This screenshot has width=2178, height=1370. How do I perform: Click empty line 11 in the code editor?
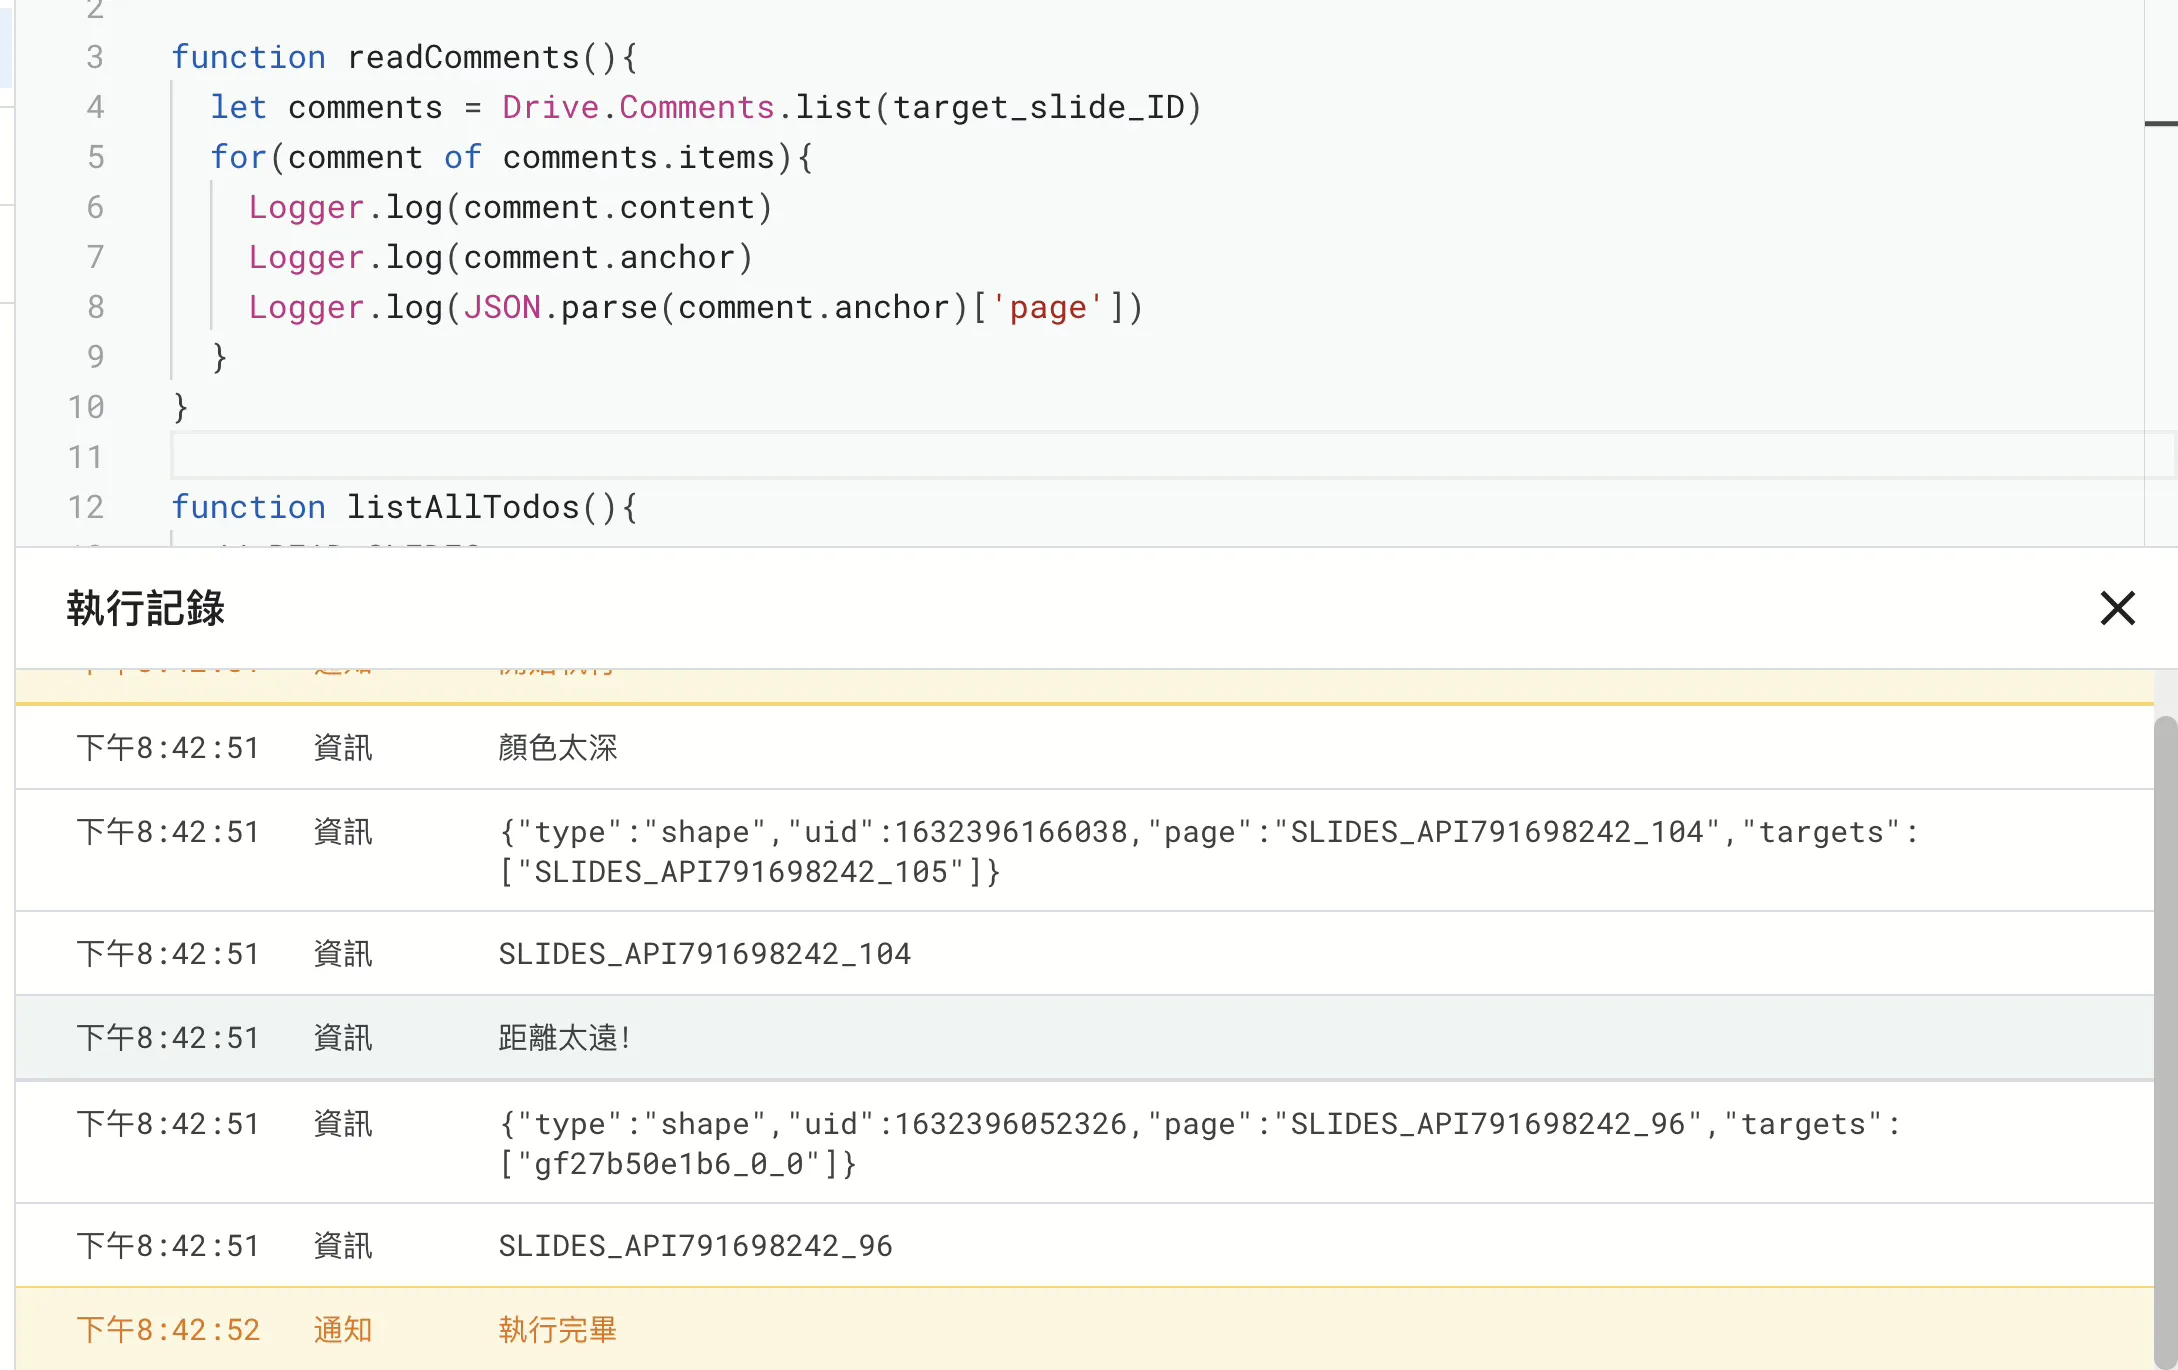tap(600, 456)
